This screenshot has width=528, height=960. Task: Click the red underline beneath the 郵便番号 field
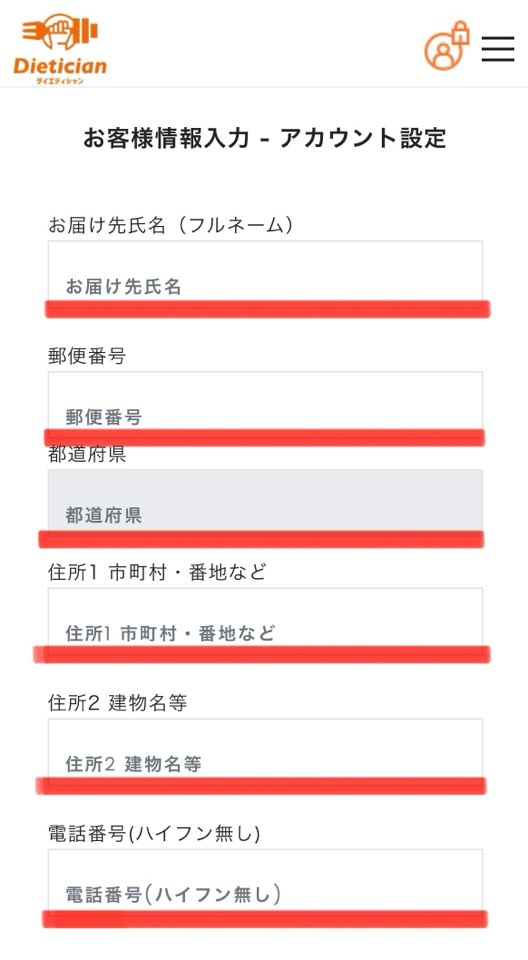point(265,438)
